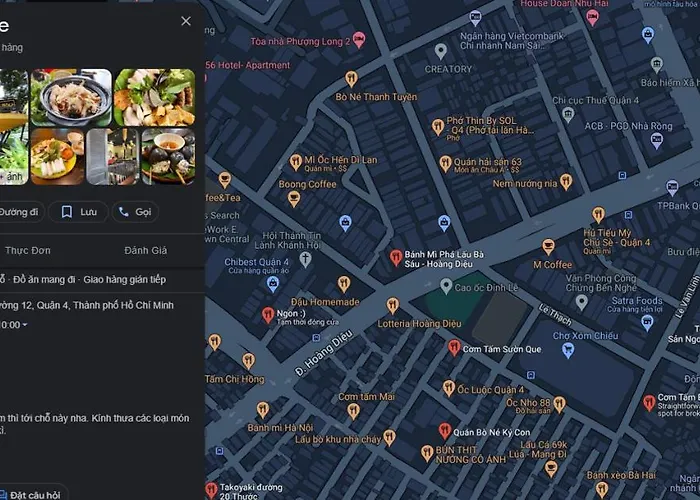Open Quán hải sản 63 restaurant pin
Image resolution: width=700 pixels, height=500 pixels.
tap(445, 164)
